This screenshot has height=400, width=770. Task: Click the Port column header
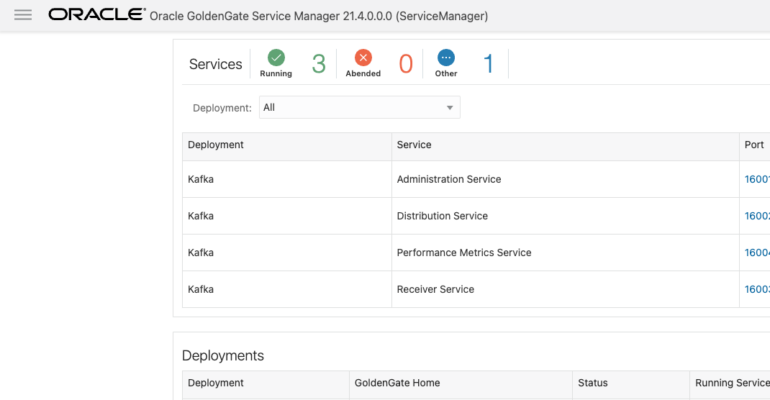tap(754, 145)
